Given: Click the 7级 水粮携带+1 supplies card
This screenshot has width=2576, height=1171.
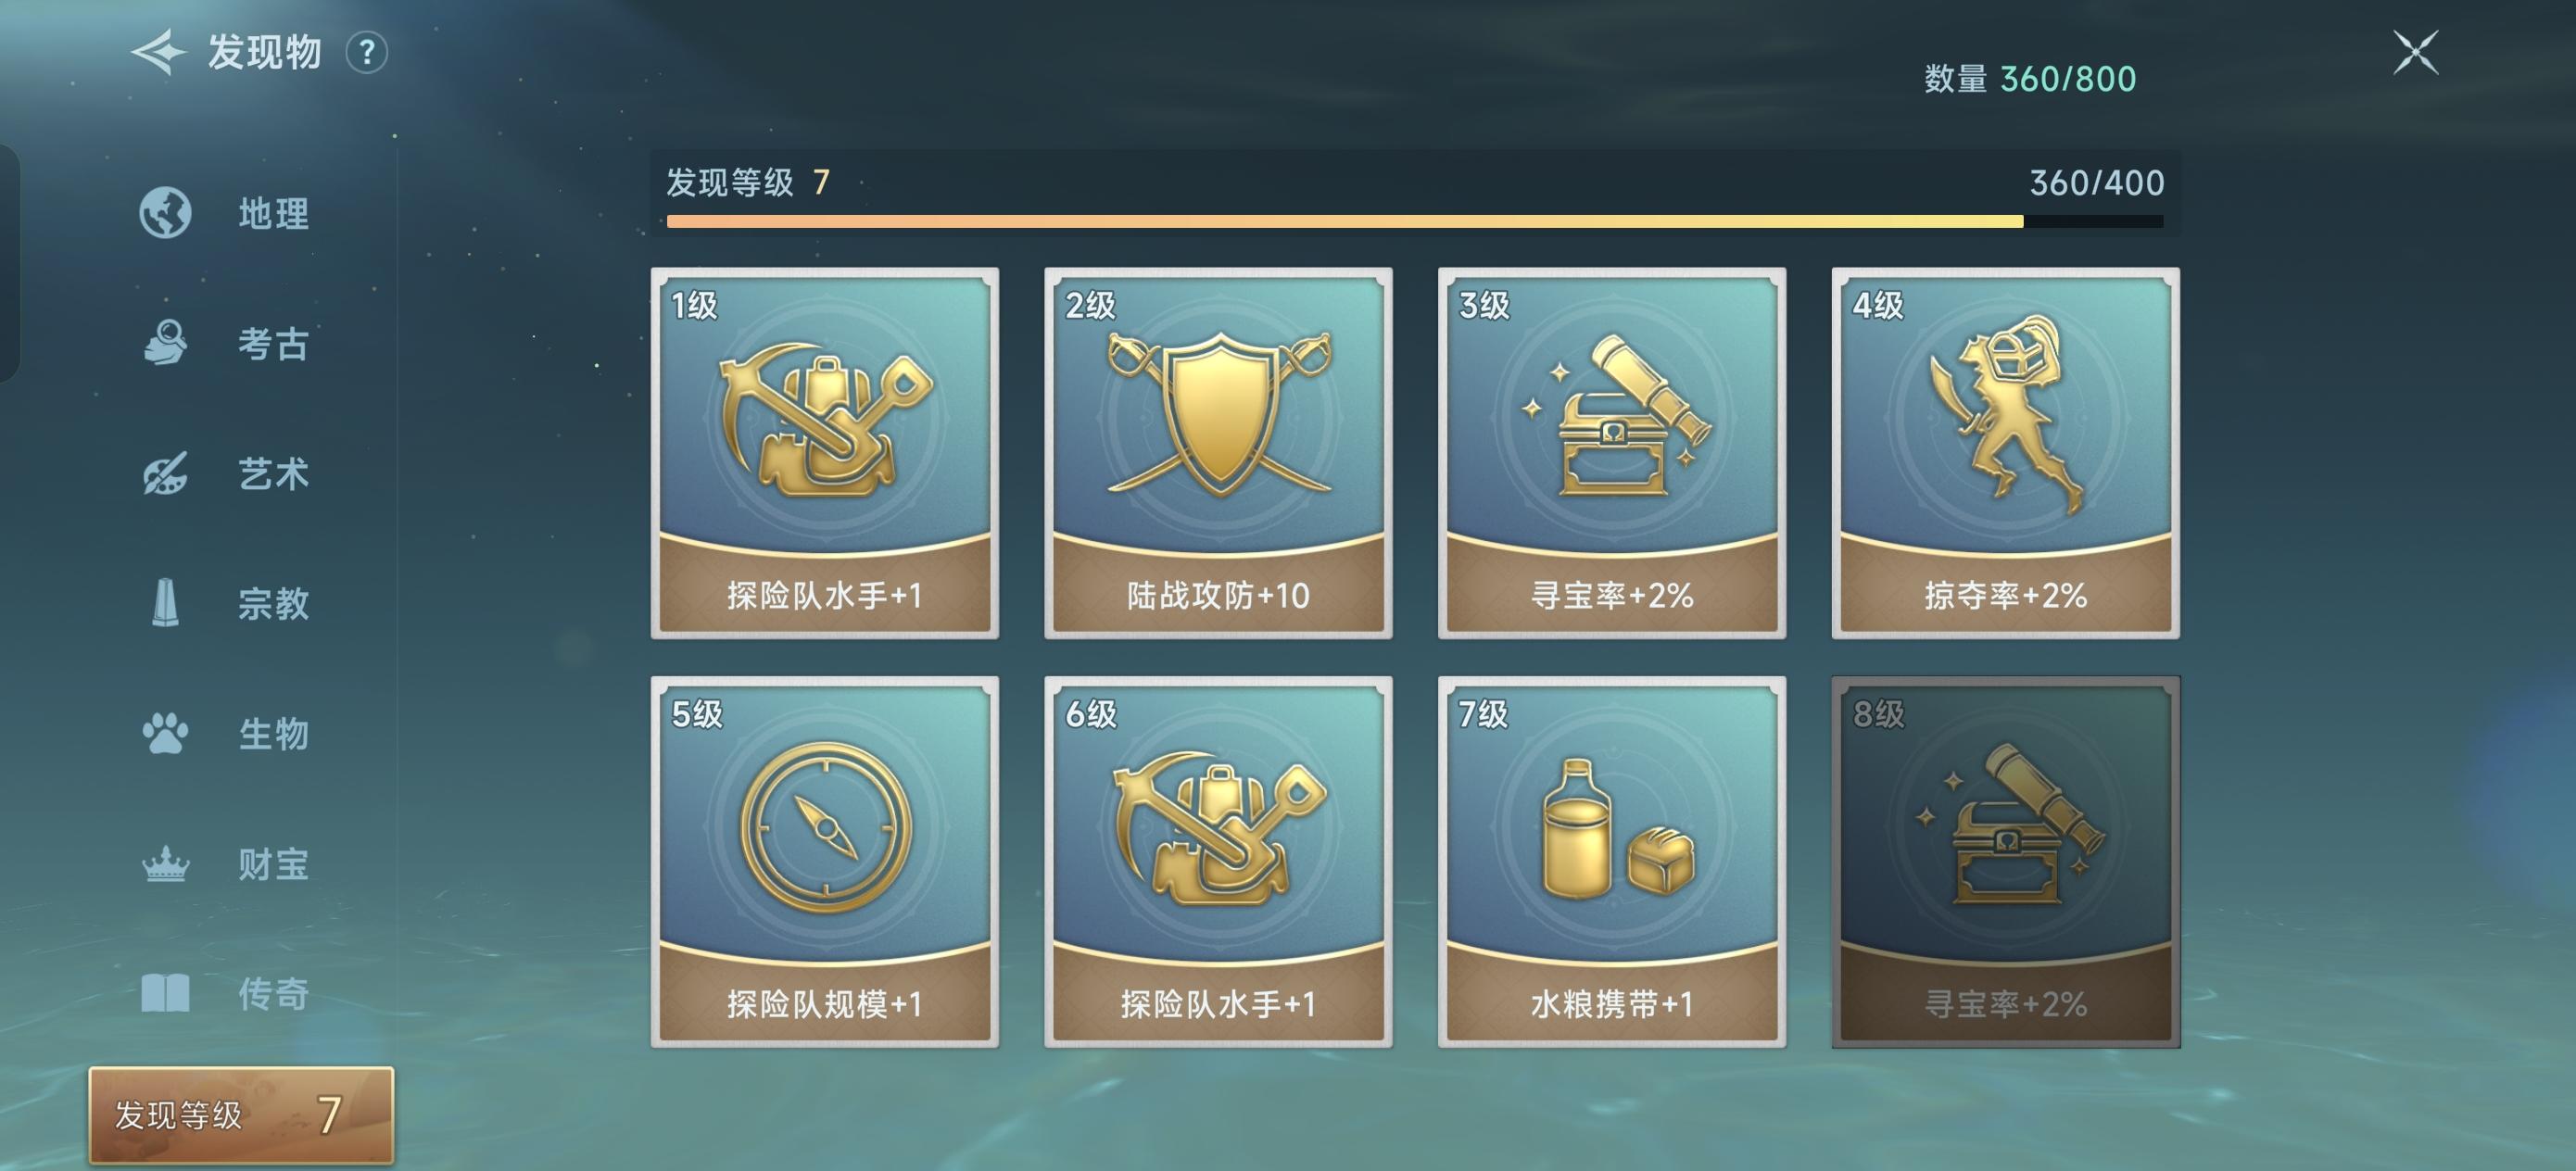Looking at the screenshot, I should 1612,862.
